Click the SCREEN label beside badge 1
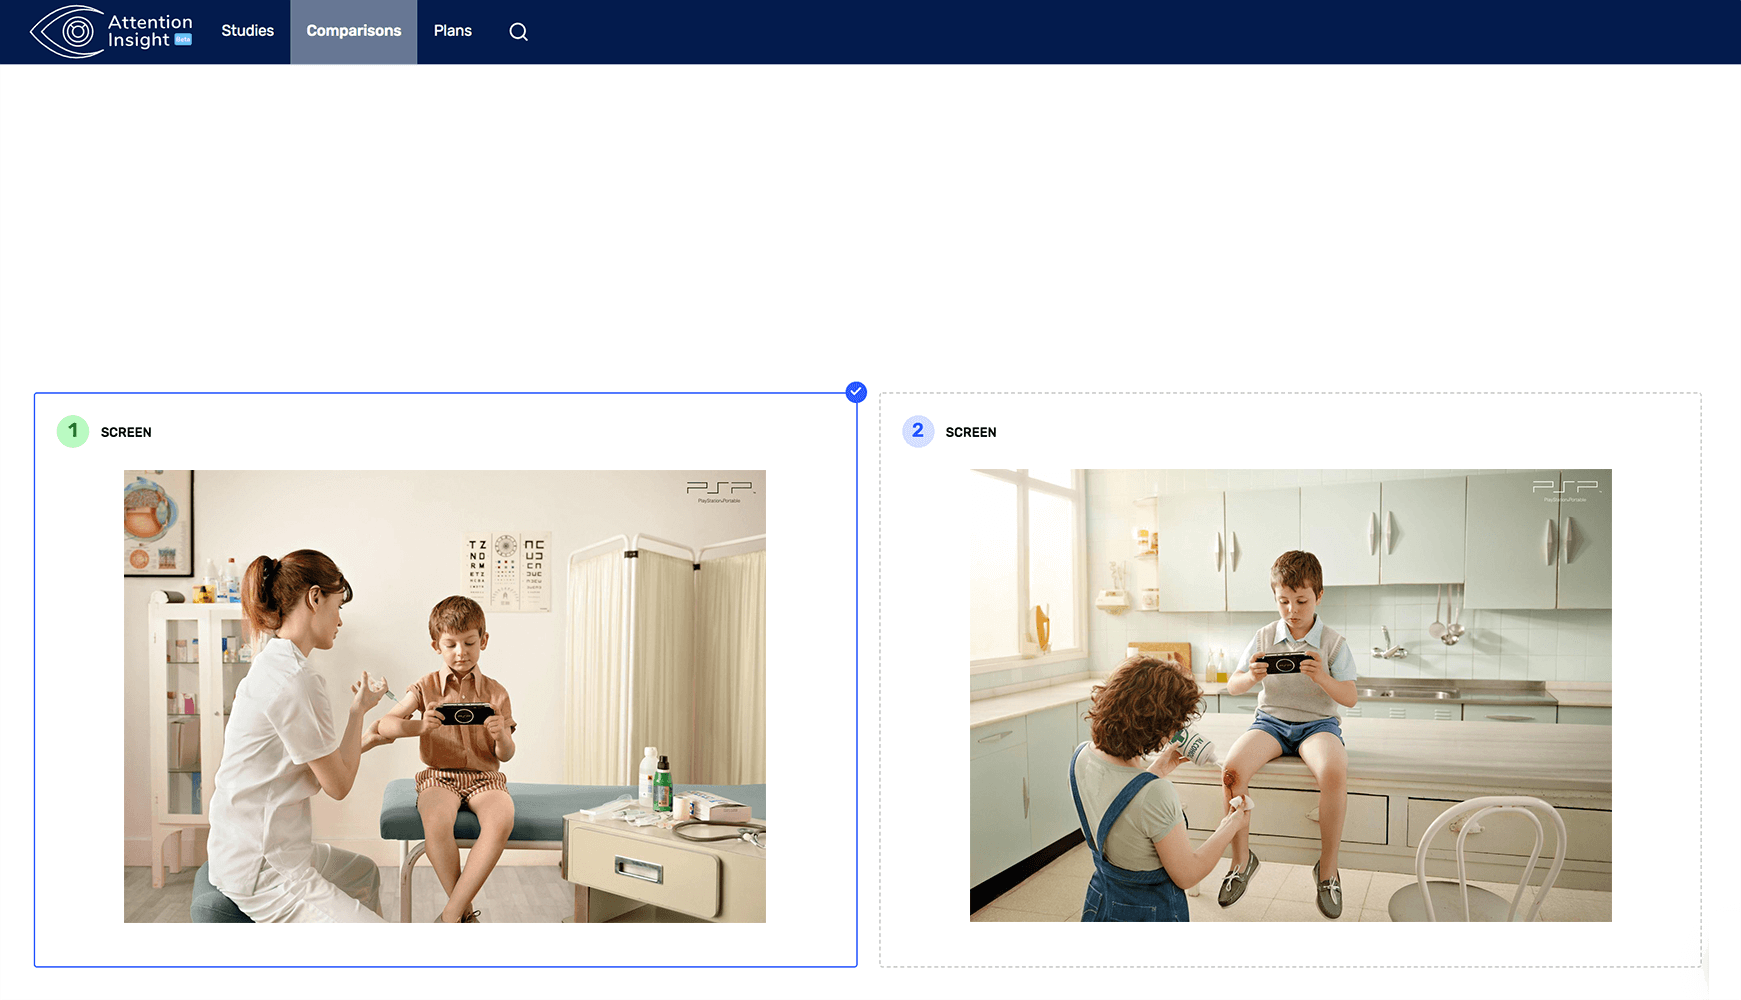 tap(126, 432)
